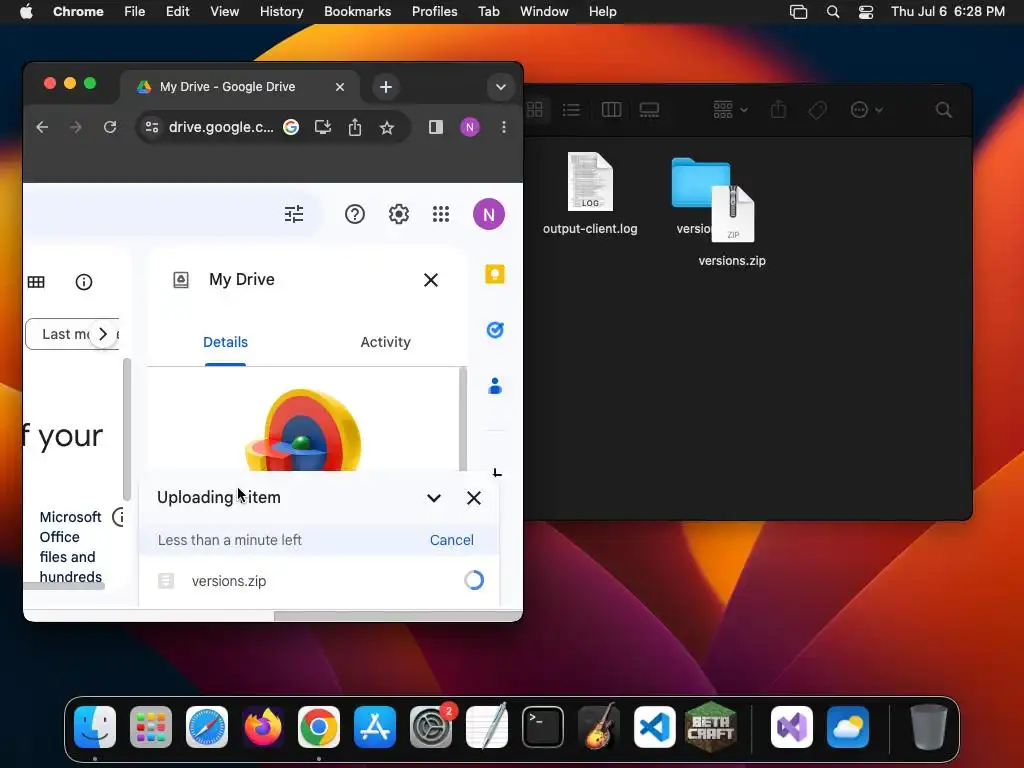Close the My Drive details panel
This screenshot has height=768, width=1024.
pyautogui.click(x=431, y=280)
